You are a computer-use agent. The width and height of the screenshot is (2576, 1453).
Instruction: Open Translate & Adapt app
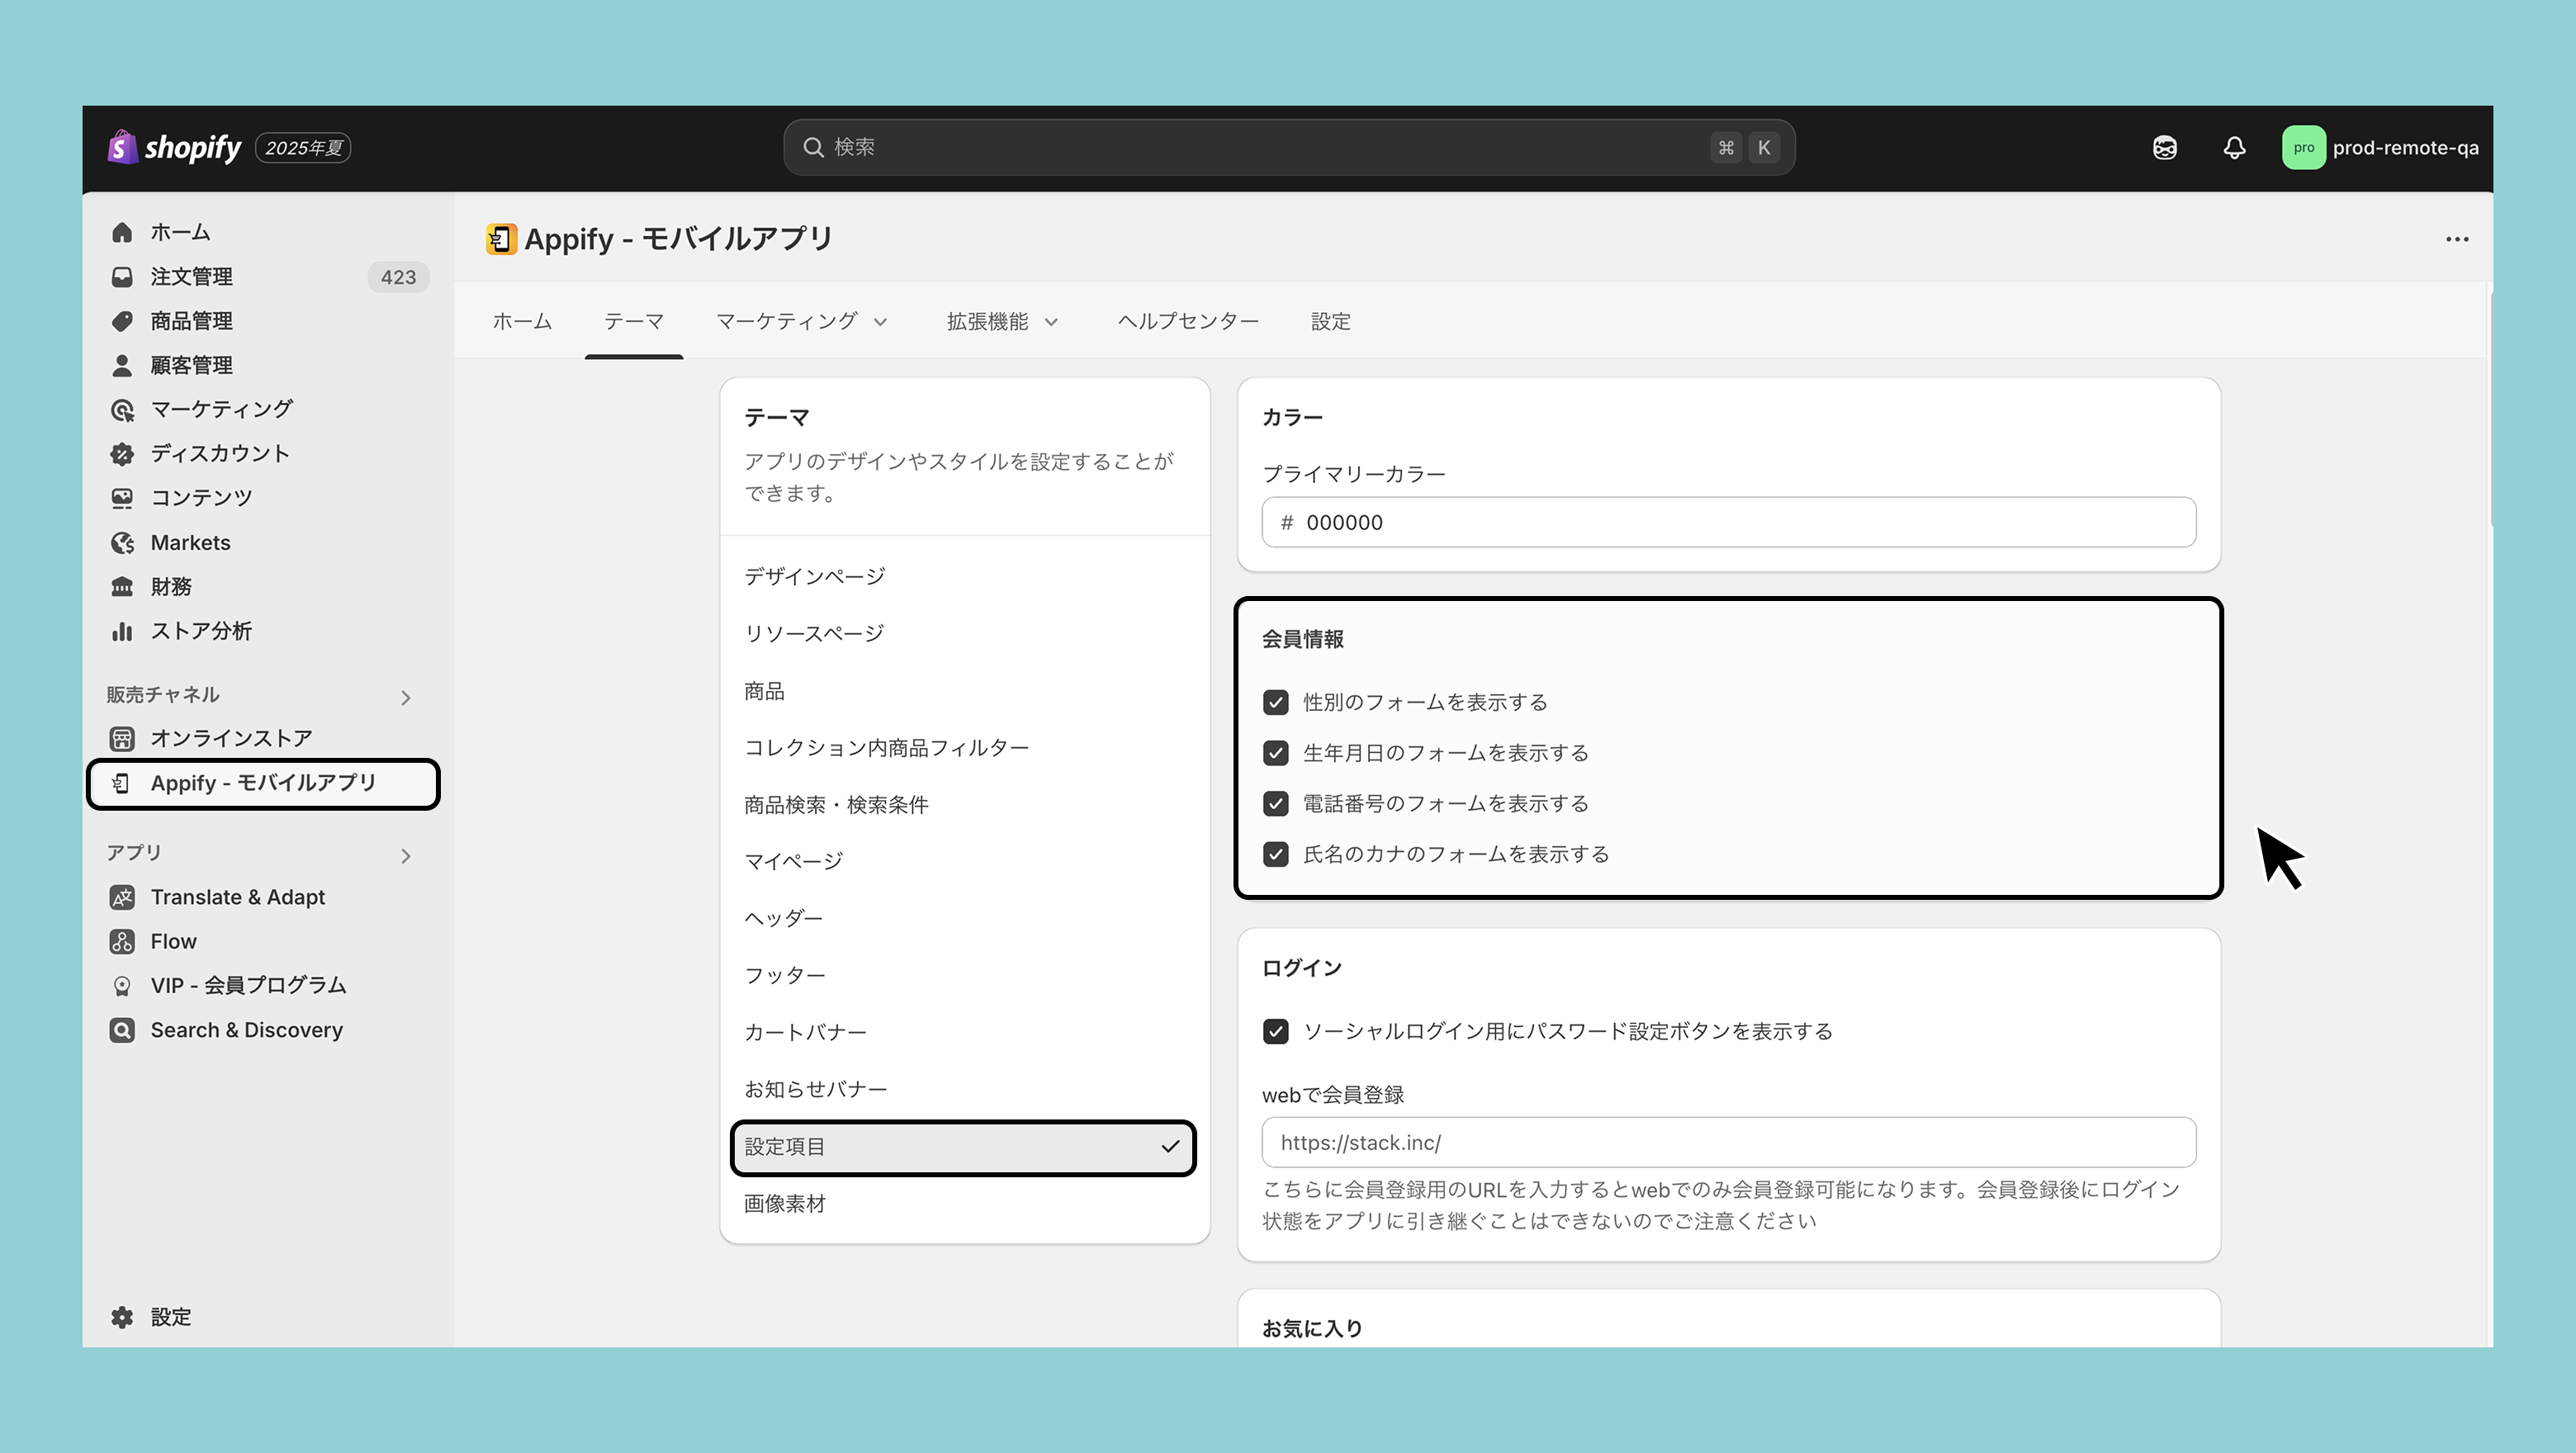pyautogui.click(x=237, y=897)
